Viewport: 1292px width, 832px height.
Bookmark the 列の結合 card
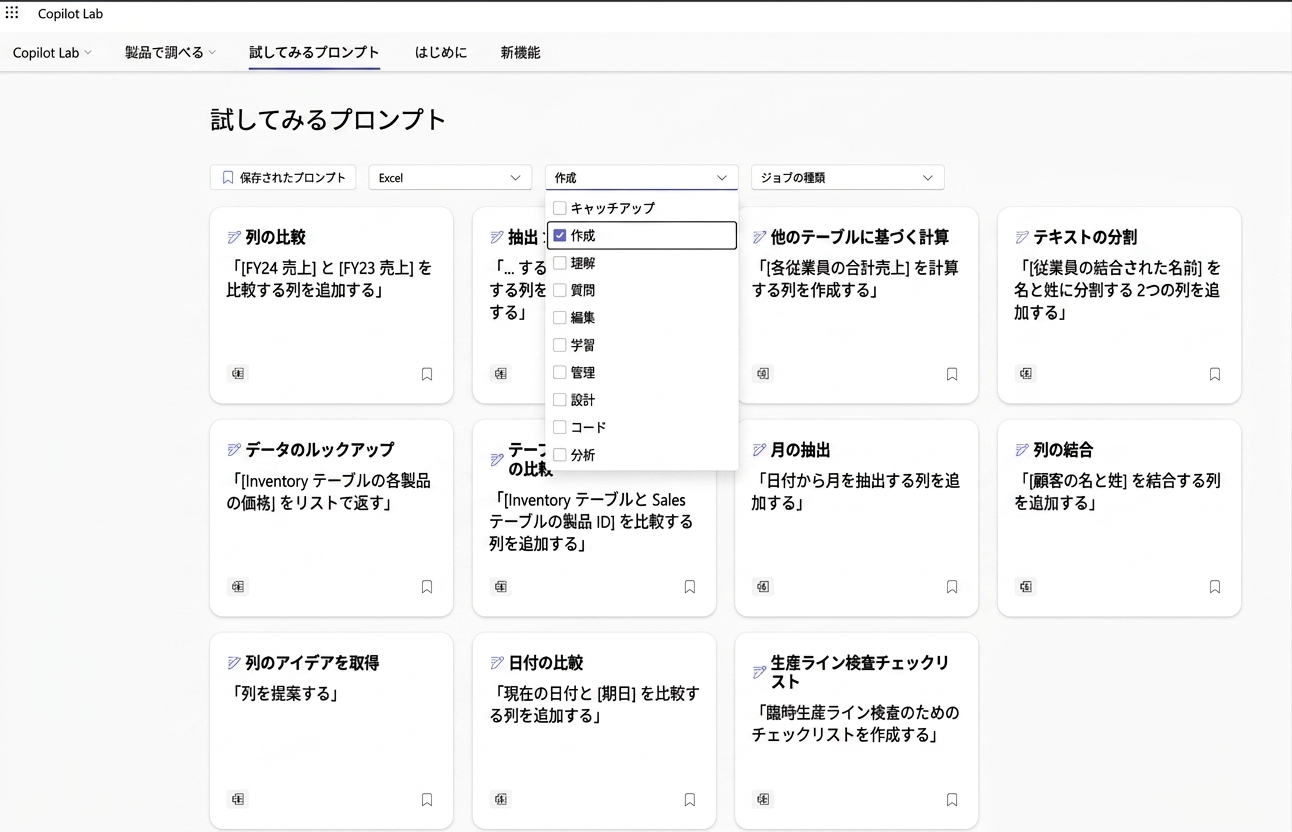coord(1215,587)
